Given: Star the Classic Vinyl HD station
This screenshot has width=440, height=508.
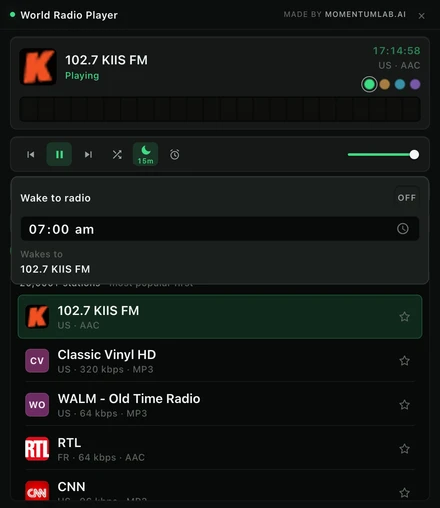Looking at the screenshot, I should [404, 361].
